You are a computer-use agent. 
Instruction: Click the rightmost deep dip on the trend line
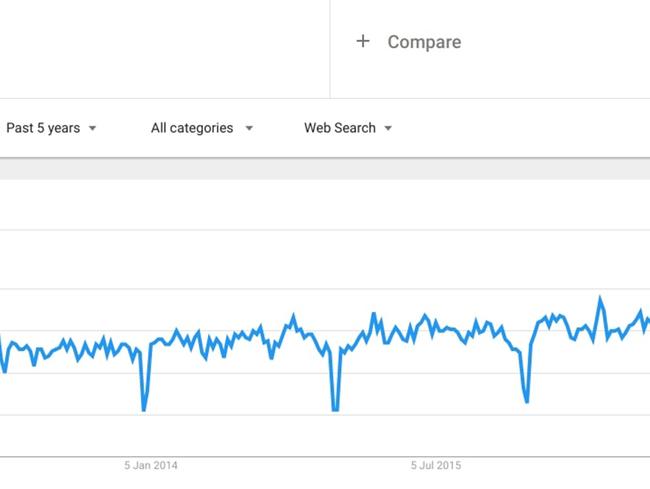coord(526,401)
